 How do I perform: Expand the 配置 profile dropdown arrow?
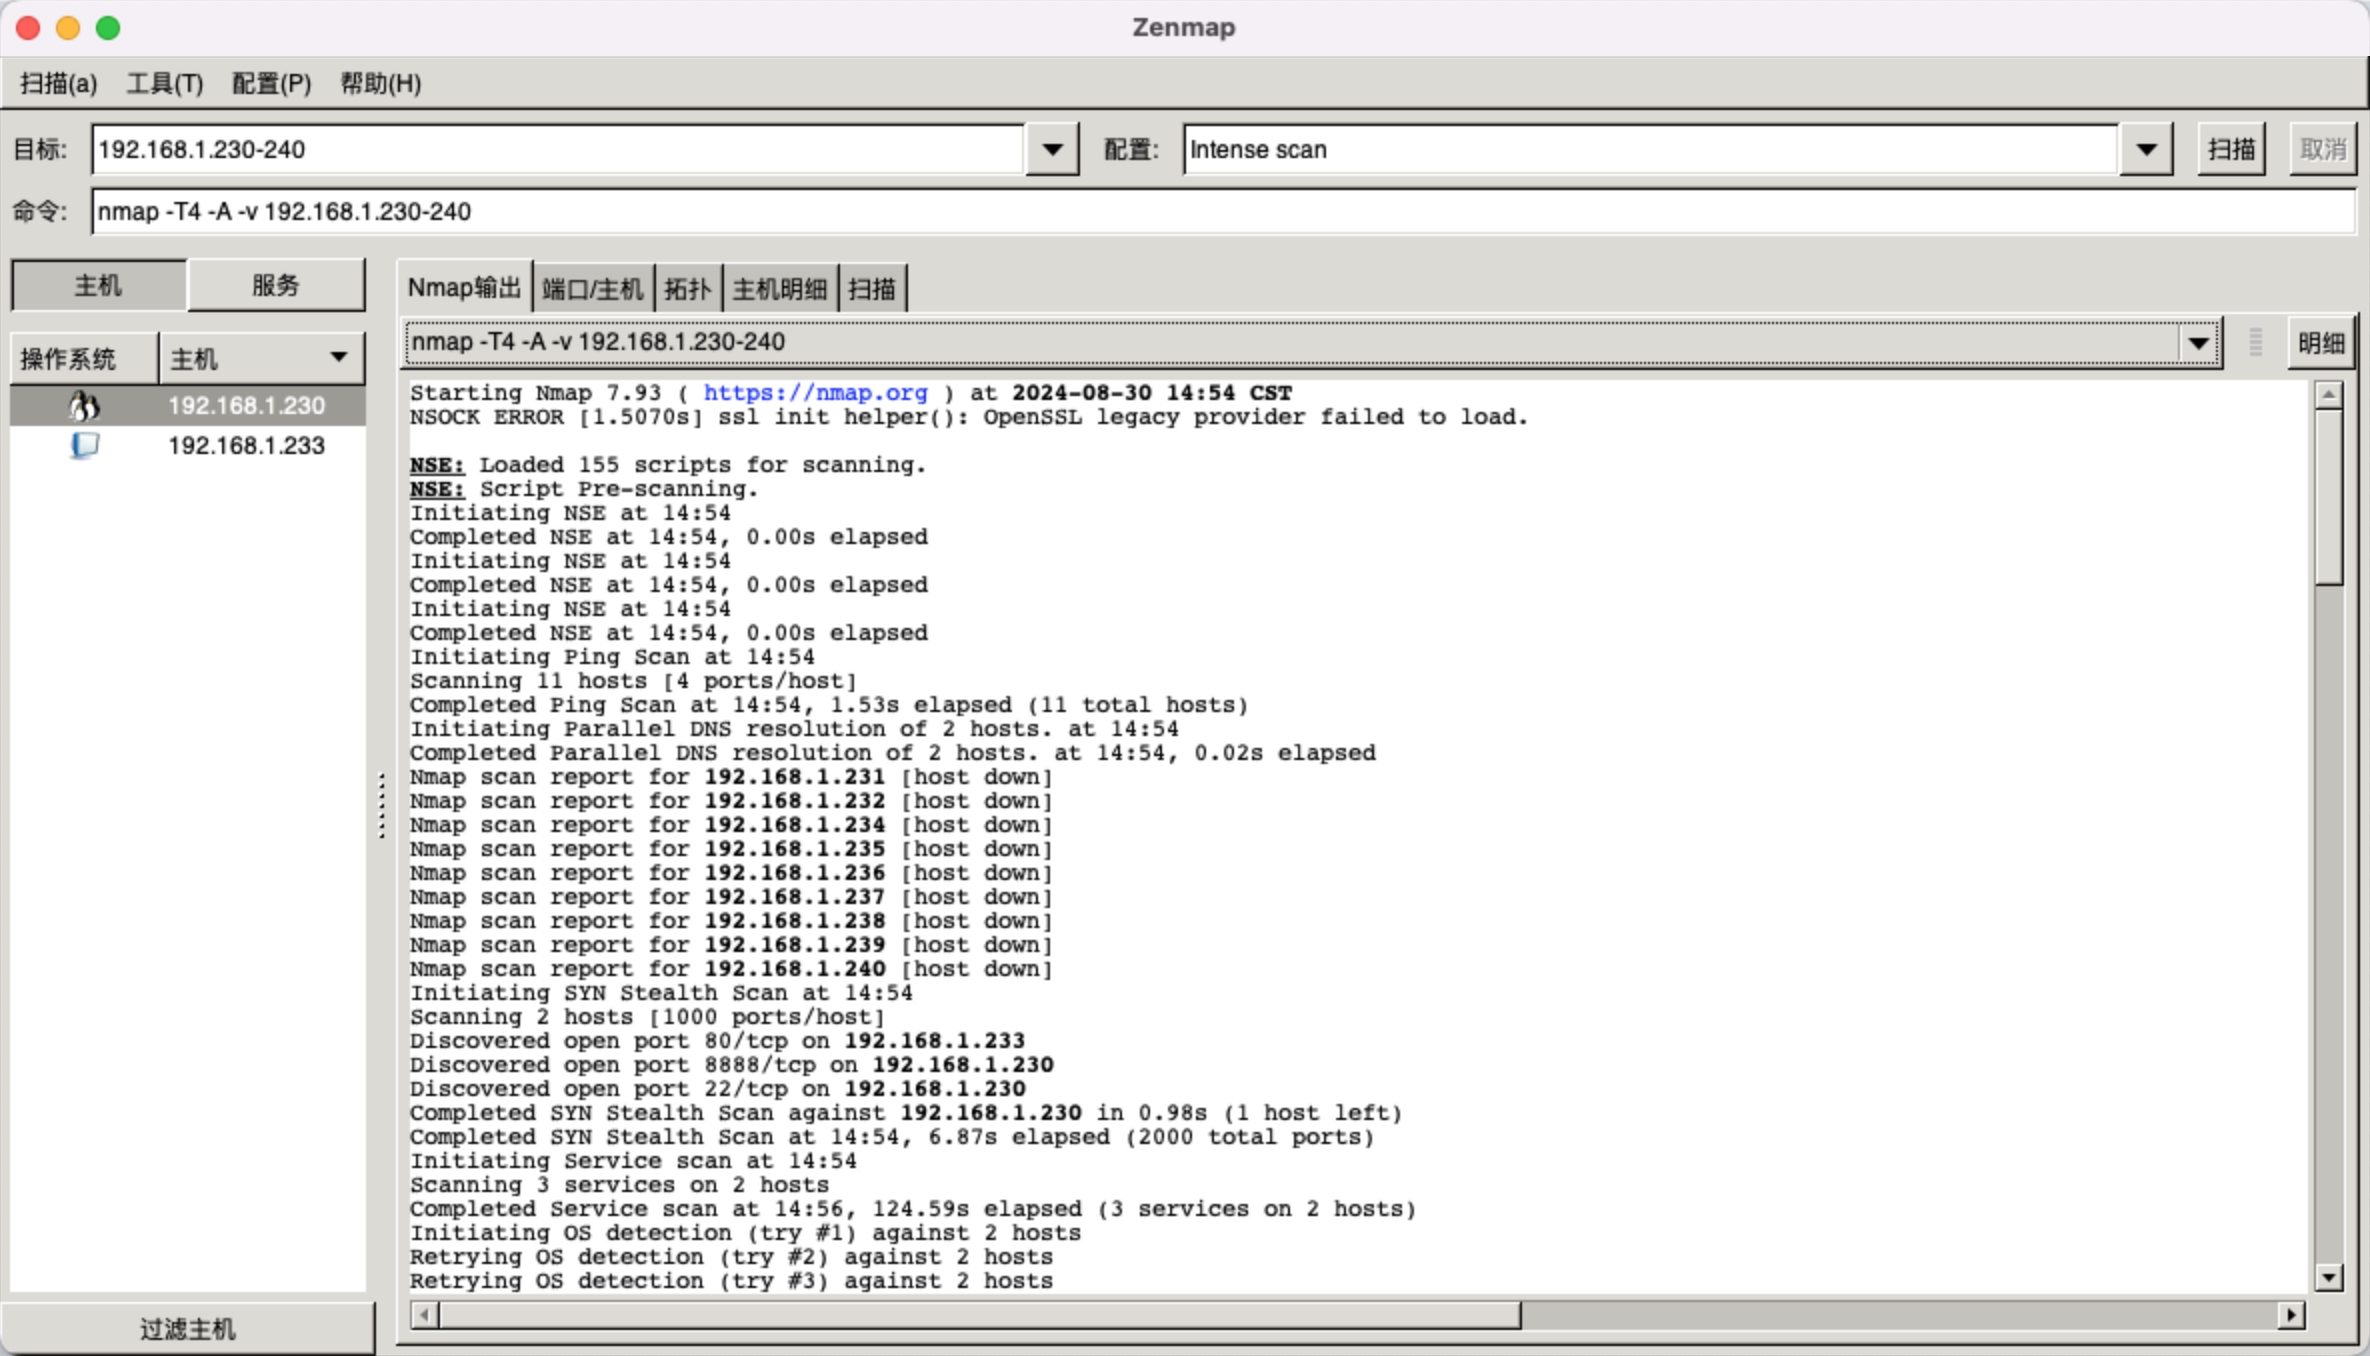tap(2146, 150)
